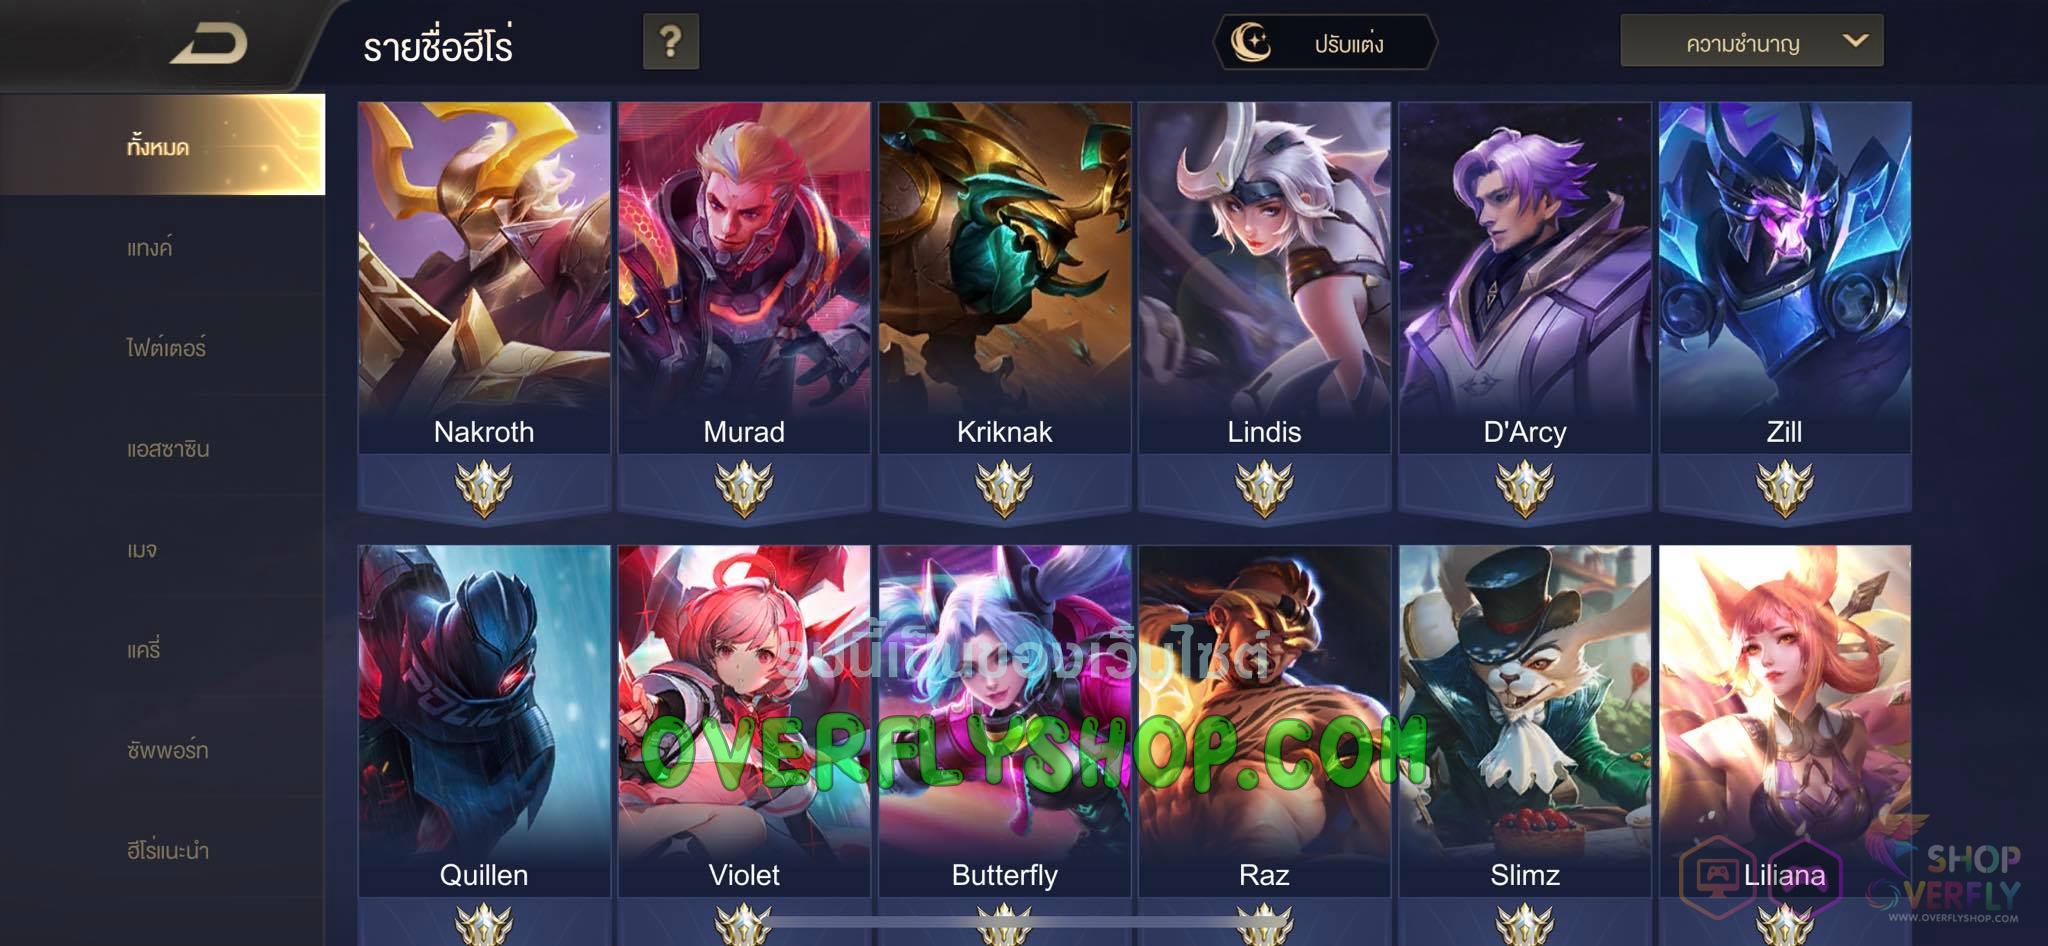This screenshot has width=2048, height=946.
Task: Open the question mark help icon
Action: [671, 42]
